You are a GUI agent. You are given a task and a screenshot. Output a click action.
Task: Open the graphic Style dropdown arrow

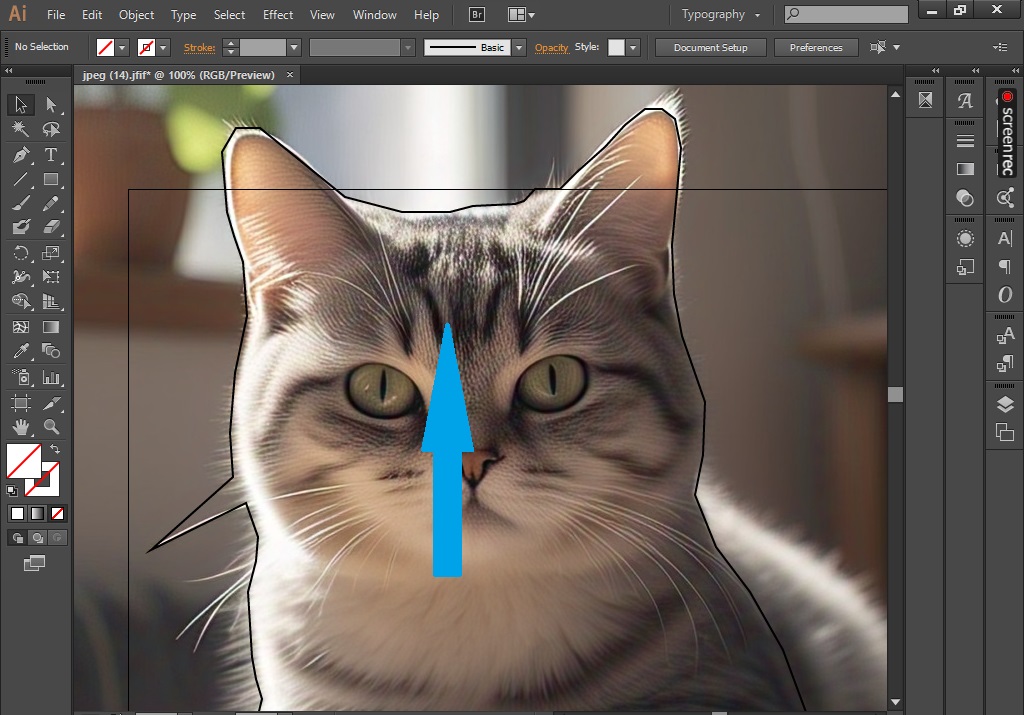click(633, 48)
